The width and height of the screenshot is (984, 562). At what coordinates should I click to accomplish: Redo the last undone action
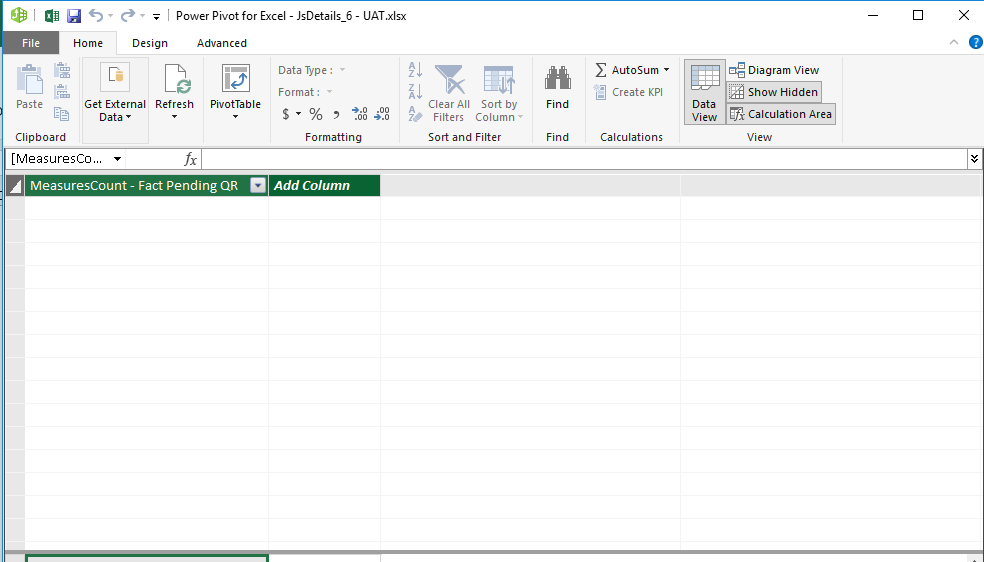point(128,15)
